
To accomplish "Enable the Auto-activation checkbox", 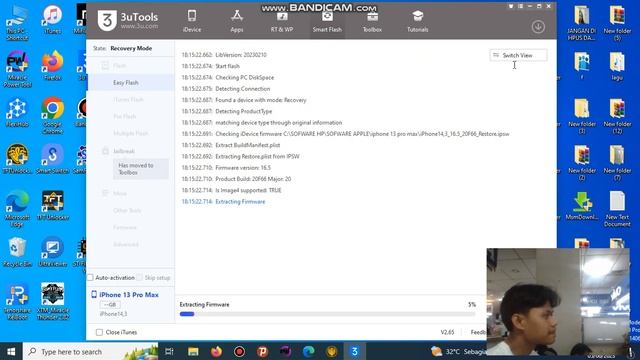I will pos(90,278).
